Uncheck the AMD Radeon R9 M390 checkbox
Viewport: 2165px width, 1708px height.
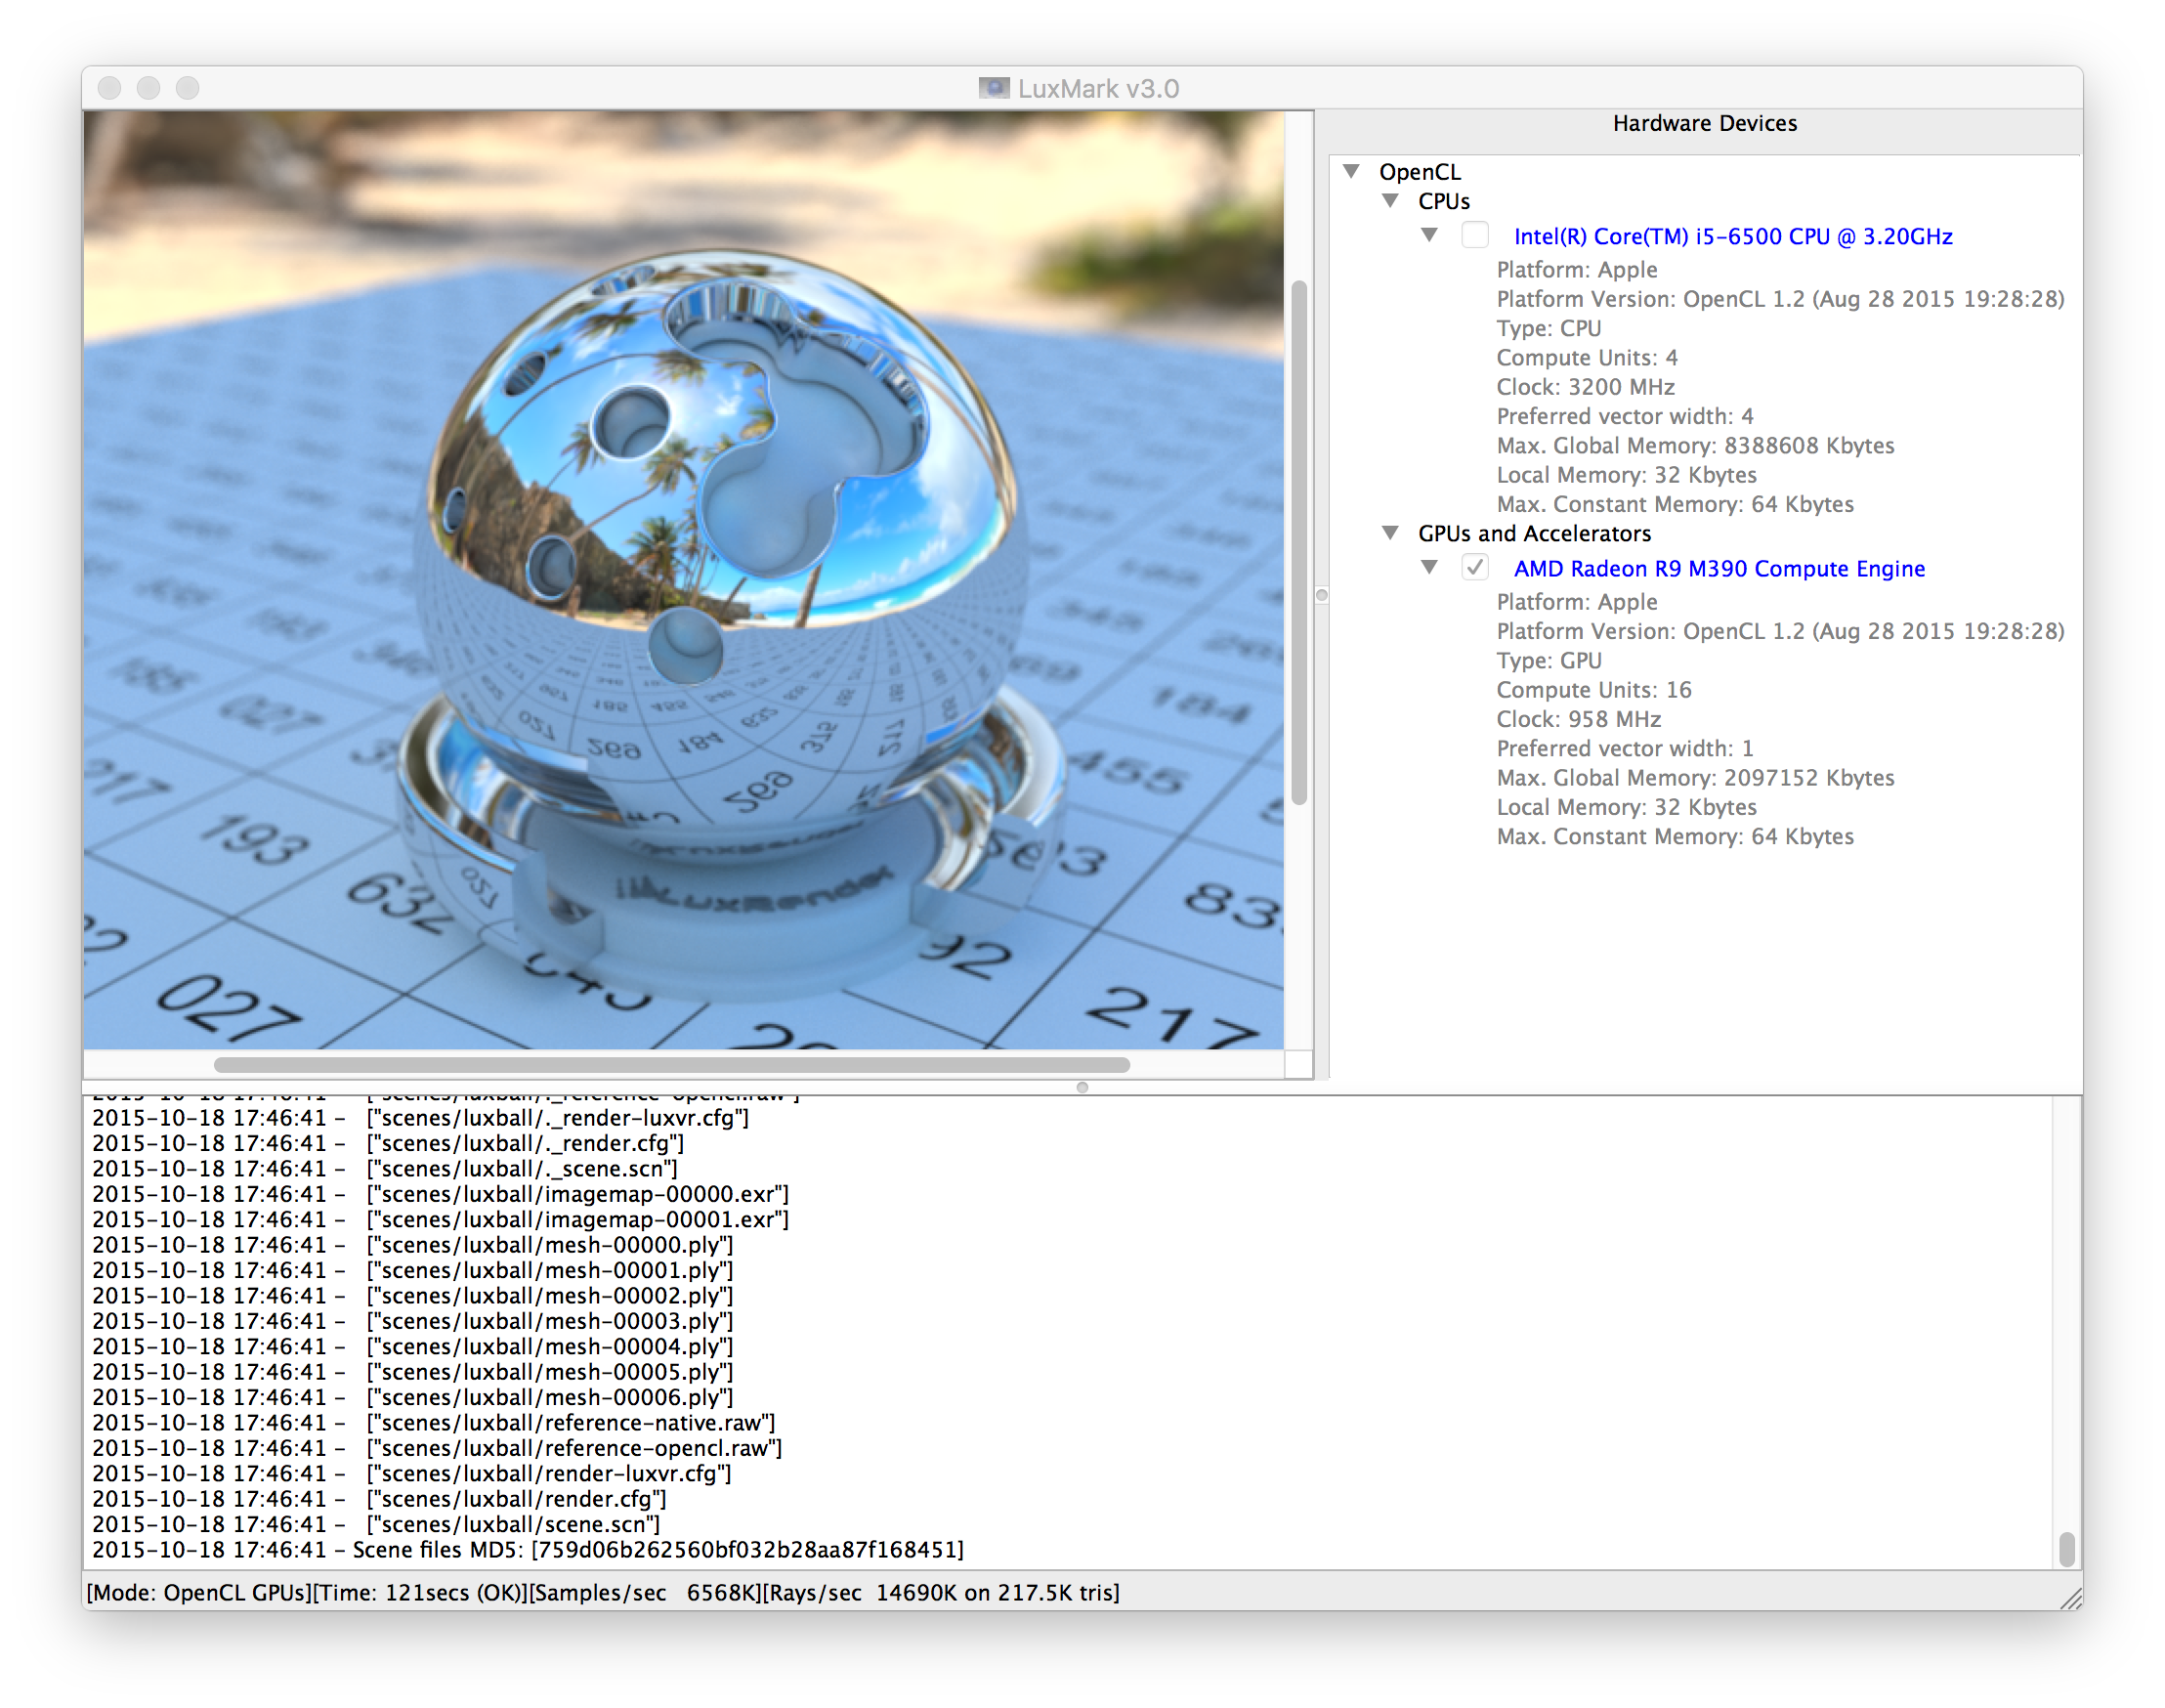pyautogui.click(x=1475, y=568)
